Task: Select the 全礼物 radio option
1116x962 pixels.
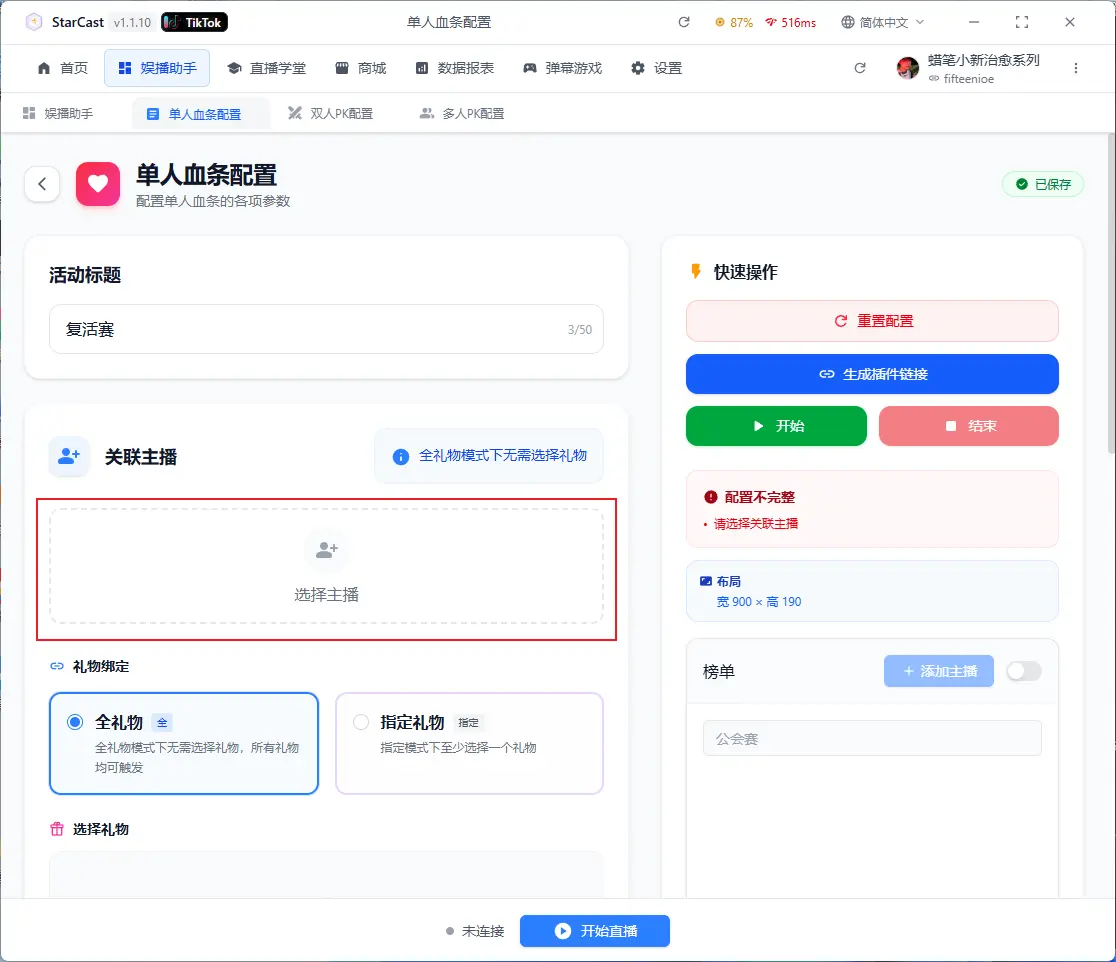Action: tap(75, 722)
